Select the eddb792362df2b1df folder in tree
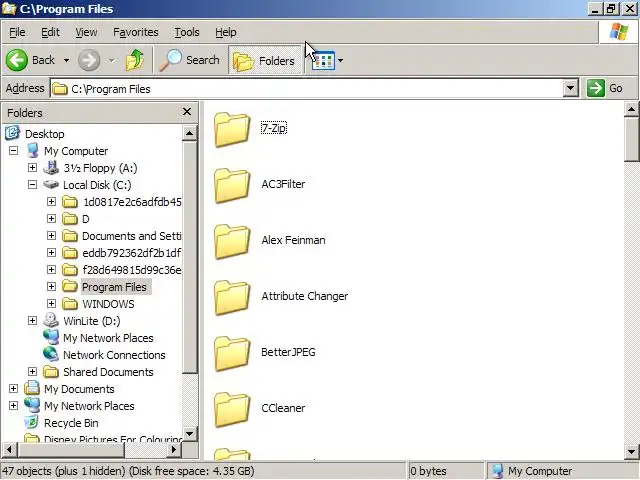640x480 pixels. [x=131, y=253]
